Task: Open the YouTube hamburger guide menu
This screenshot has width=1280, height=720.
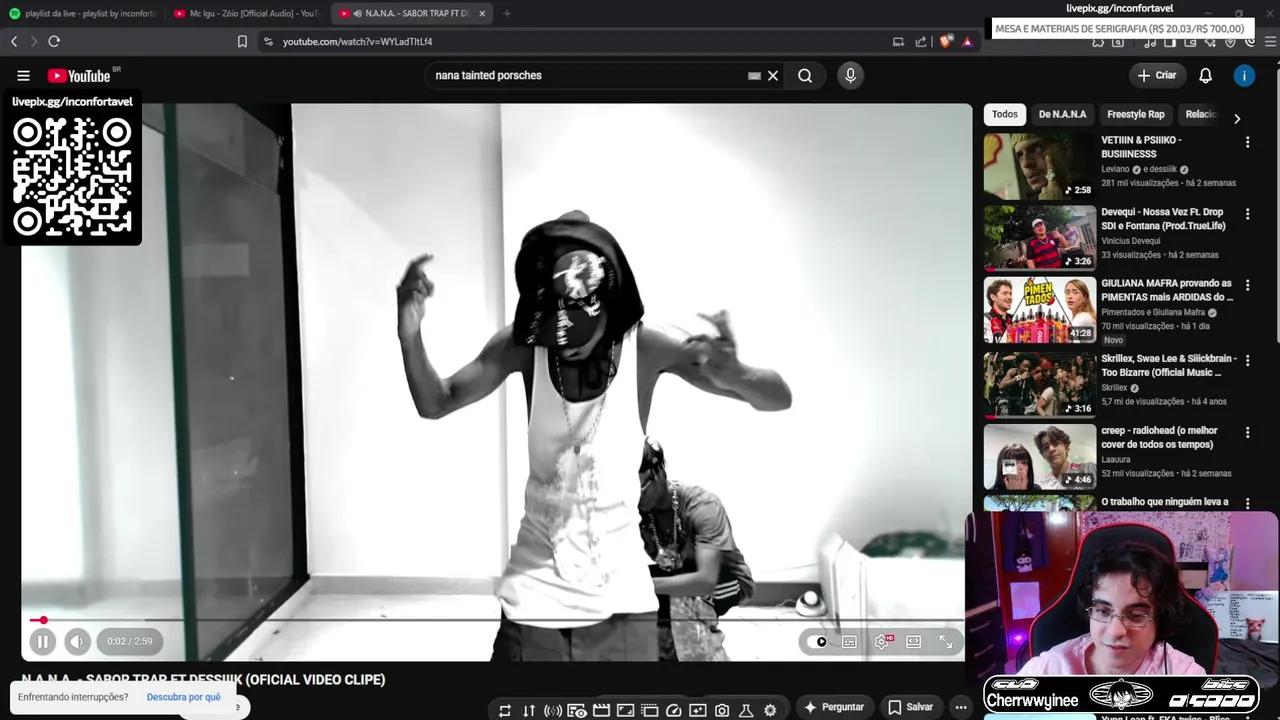Action: coord(23,75)
